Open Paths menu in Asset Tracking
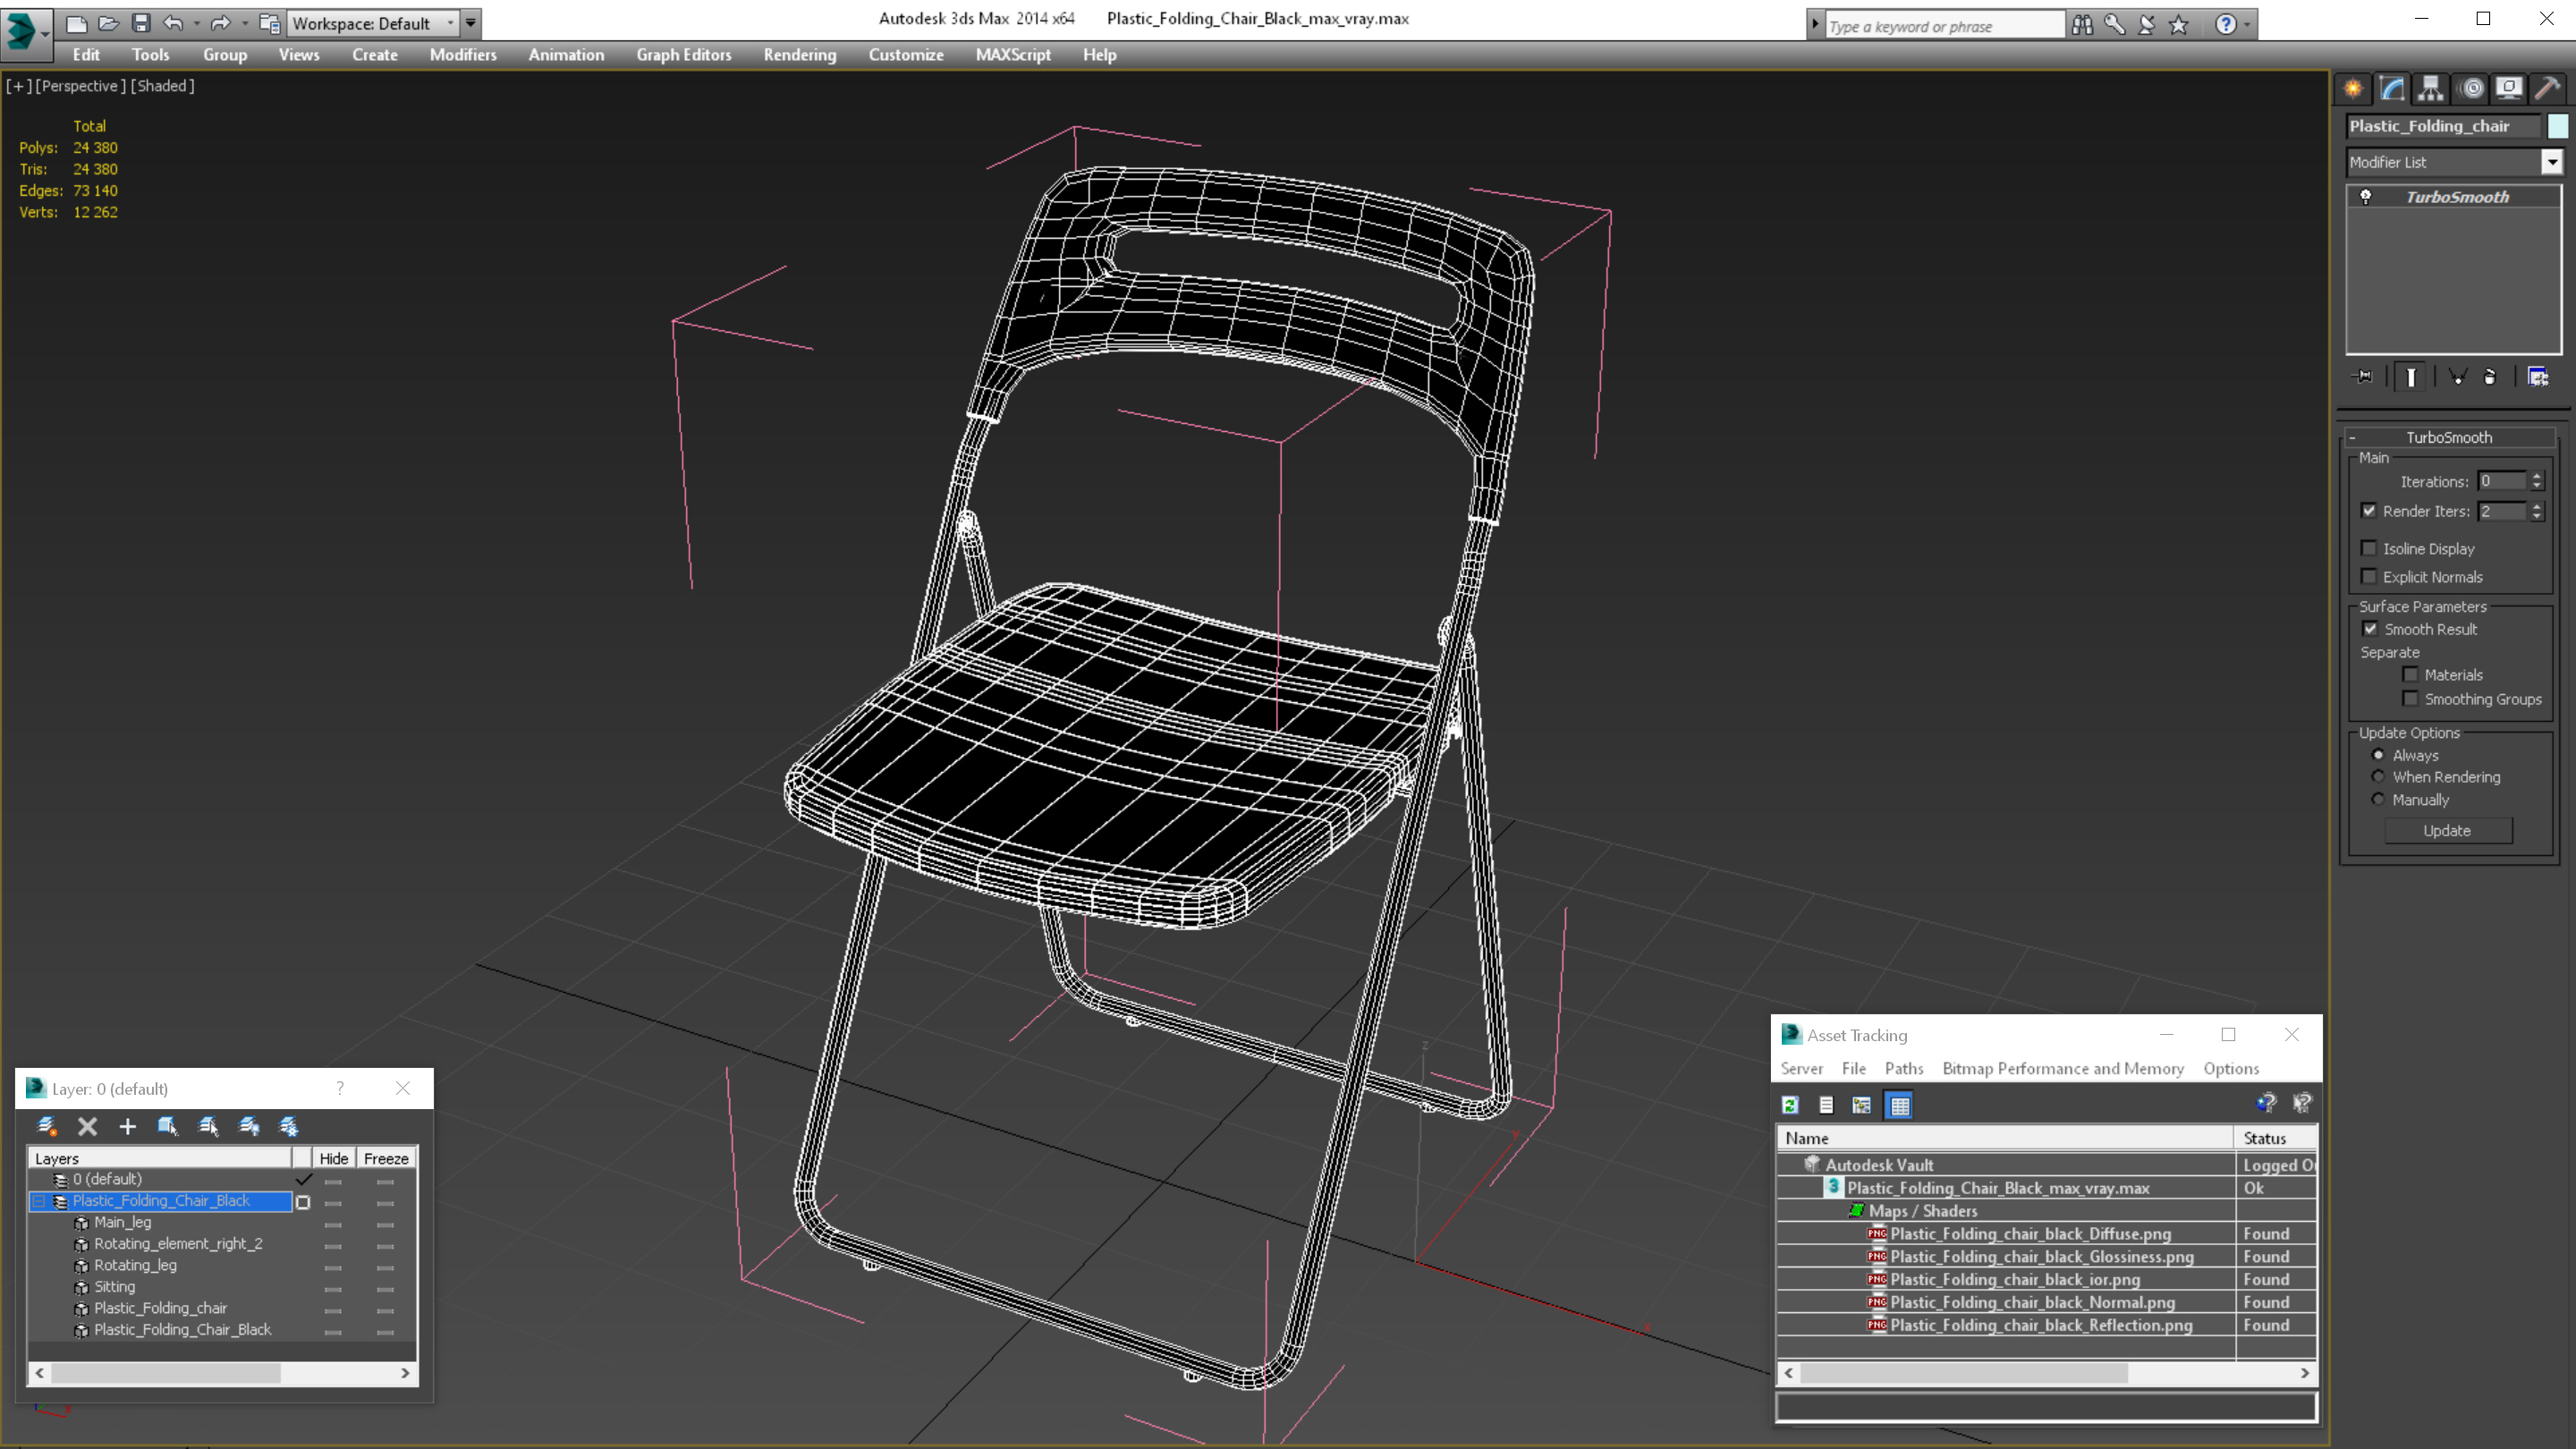Viewport: 2576px width, 1449px height. tap(1904, 1068)
